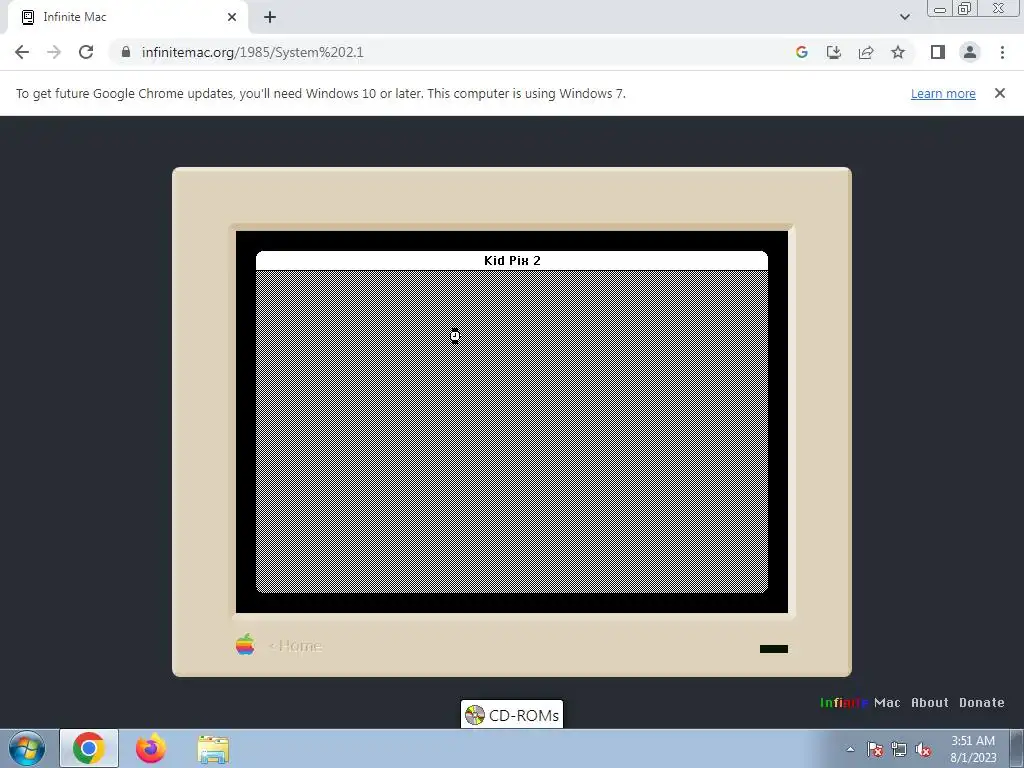Open the Chrome three-dot menu
This screenshot has width=1024, height=768.
[x=1002, y=52]
